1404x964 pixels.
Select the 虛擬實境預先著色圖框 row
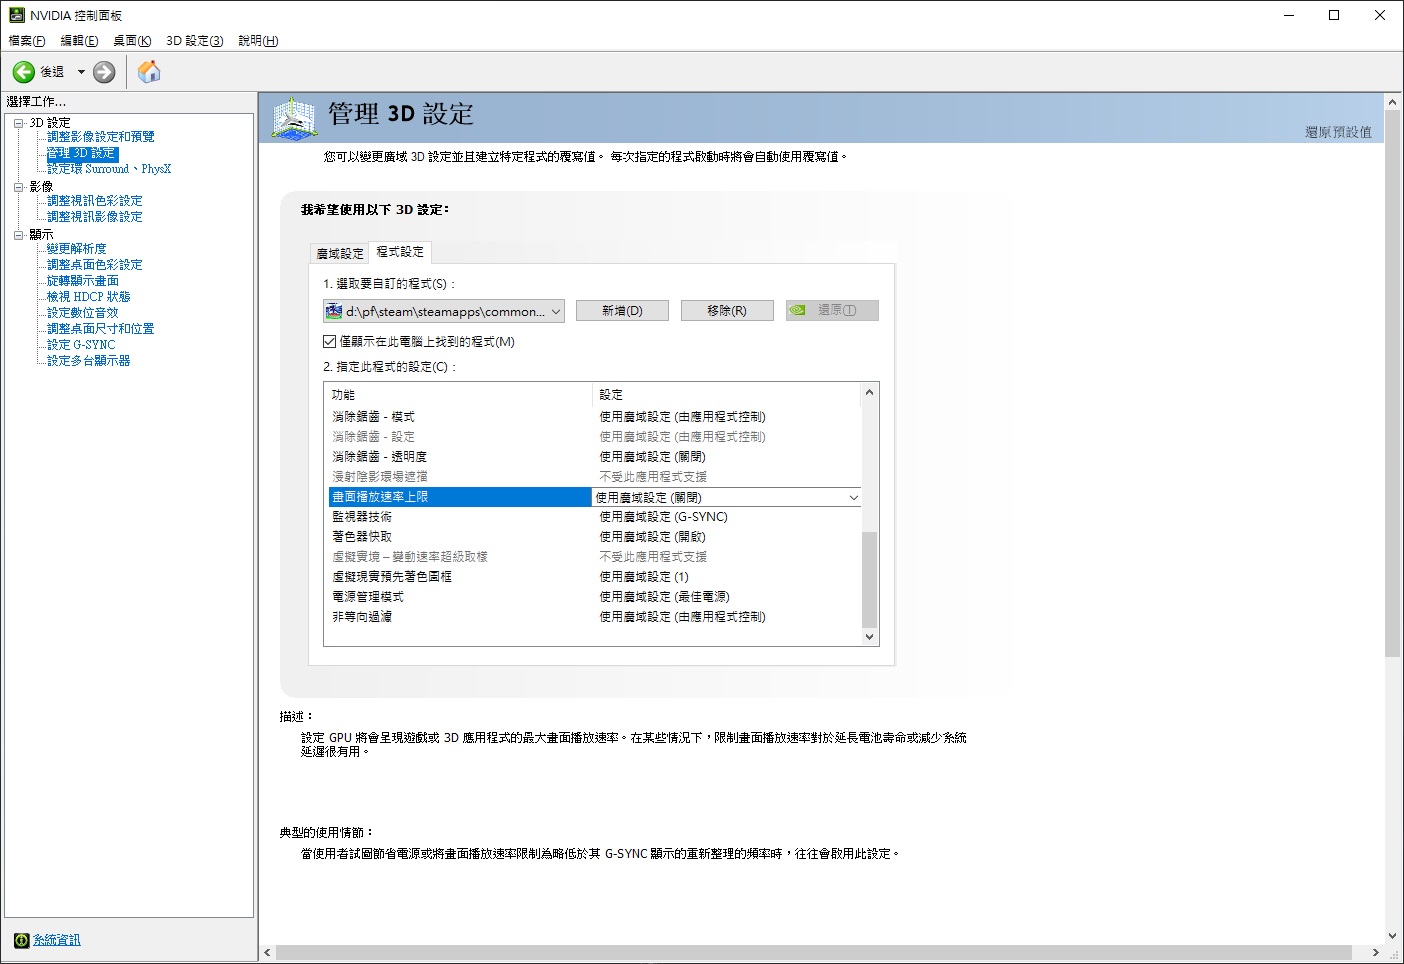pos(593,577)
